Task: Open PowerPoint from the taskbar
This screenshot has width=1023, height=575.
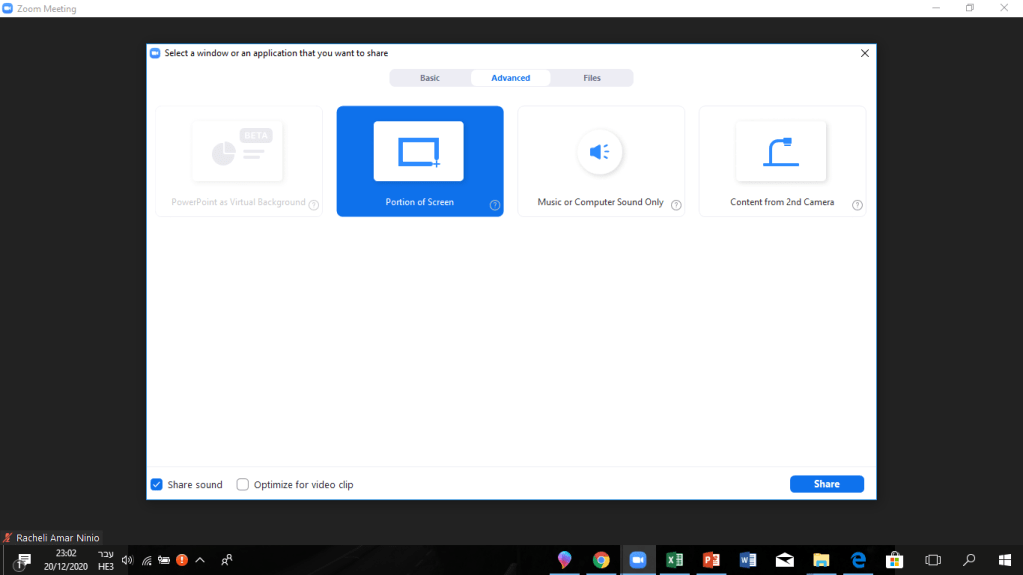Action: point(711,560)
